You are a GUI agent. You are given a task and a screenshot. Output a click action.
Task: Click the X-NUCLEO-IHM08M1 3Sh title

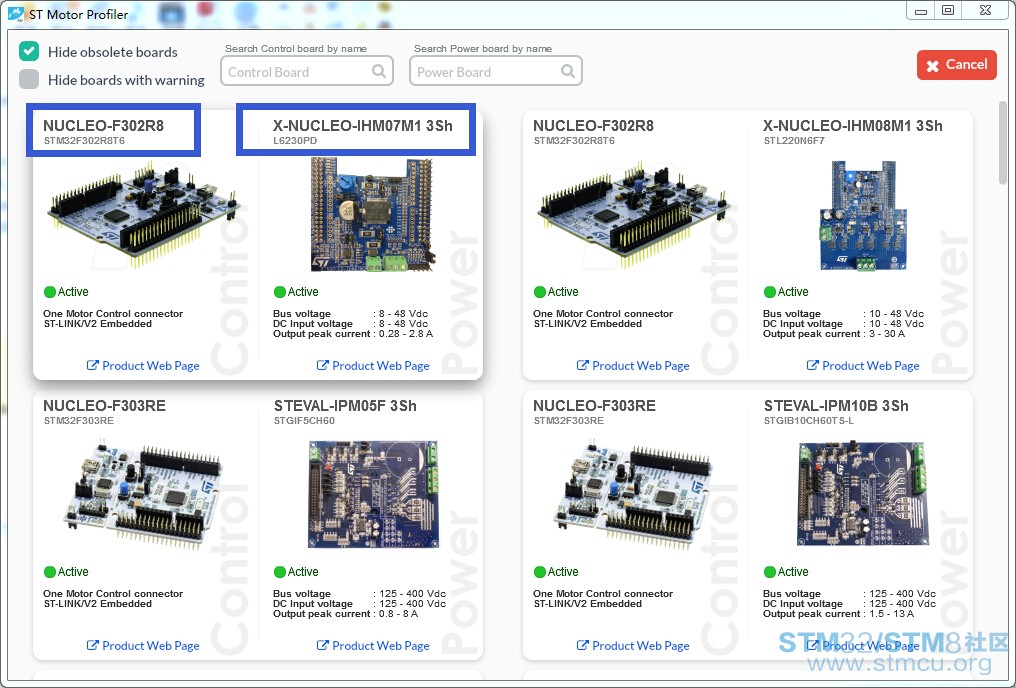(853, 126)
